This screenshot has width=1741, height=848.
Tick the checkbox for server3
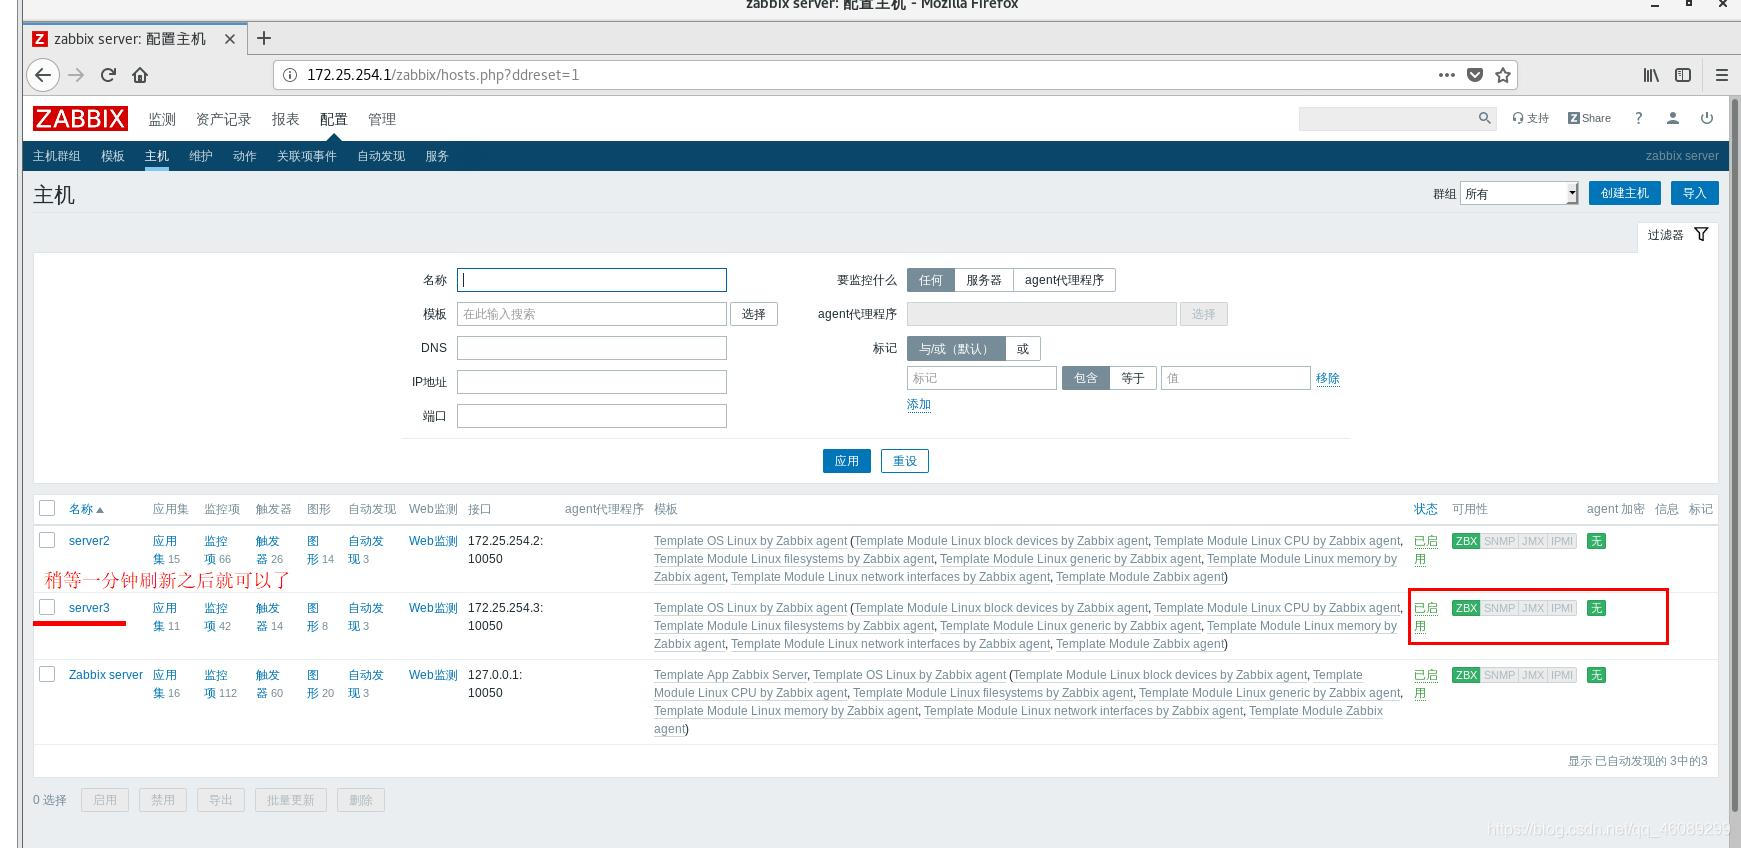(x=47, y=607)
